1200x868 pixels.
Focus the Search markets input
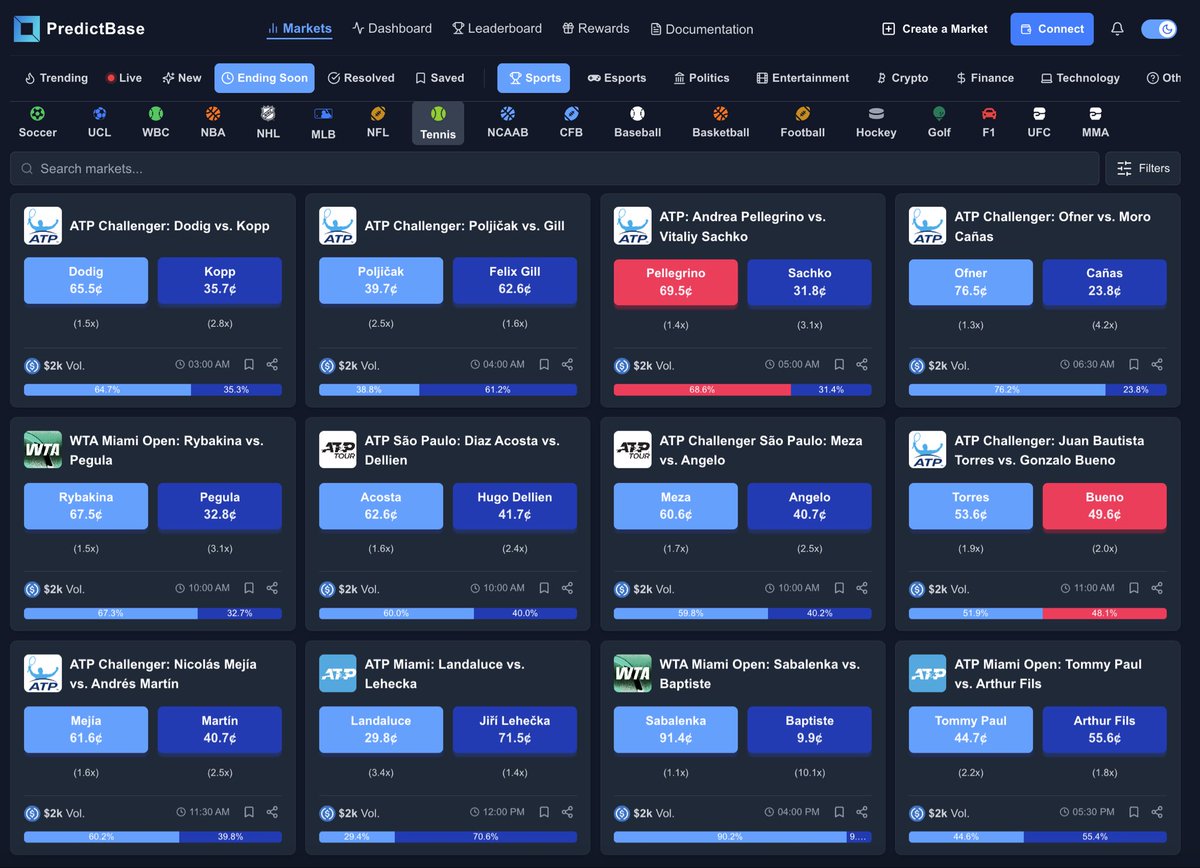(x=555, y=168)
